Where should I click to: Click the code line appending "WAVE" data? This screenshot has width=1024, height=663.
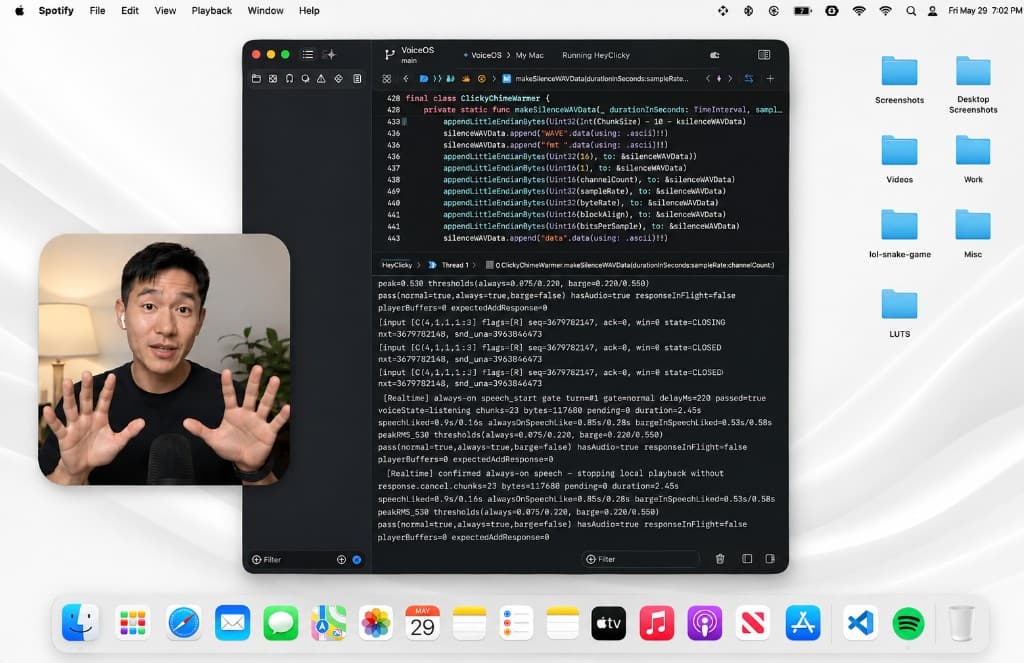[x=555, y=133]
